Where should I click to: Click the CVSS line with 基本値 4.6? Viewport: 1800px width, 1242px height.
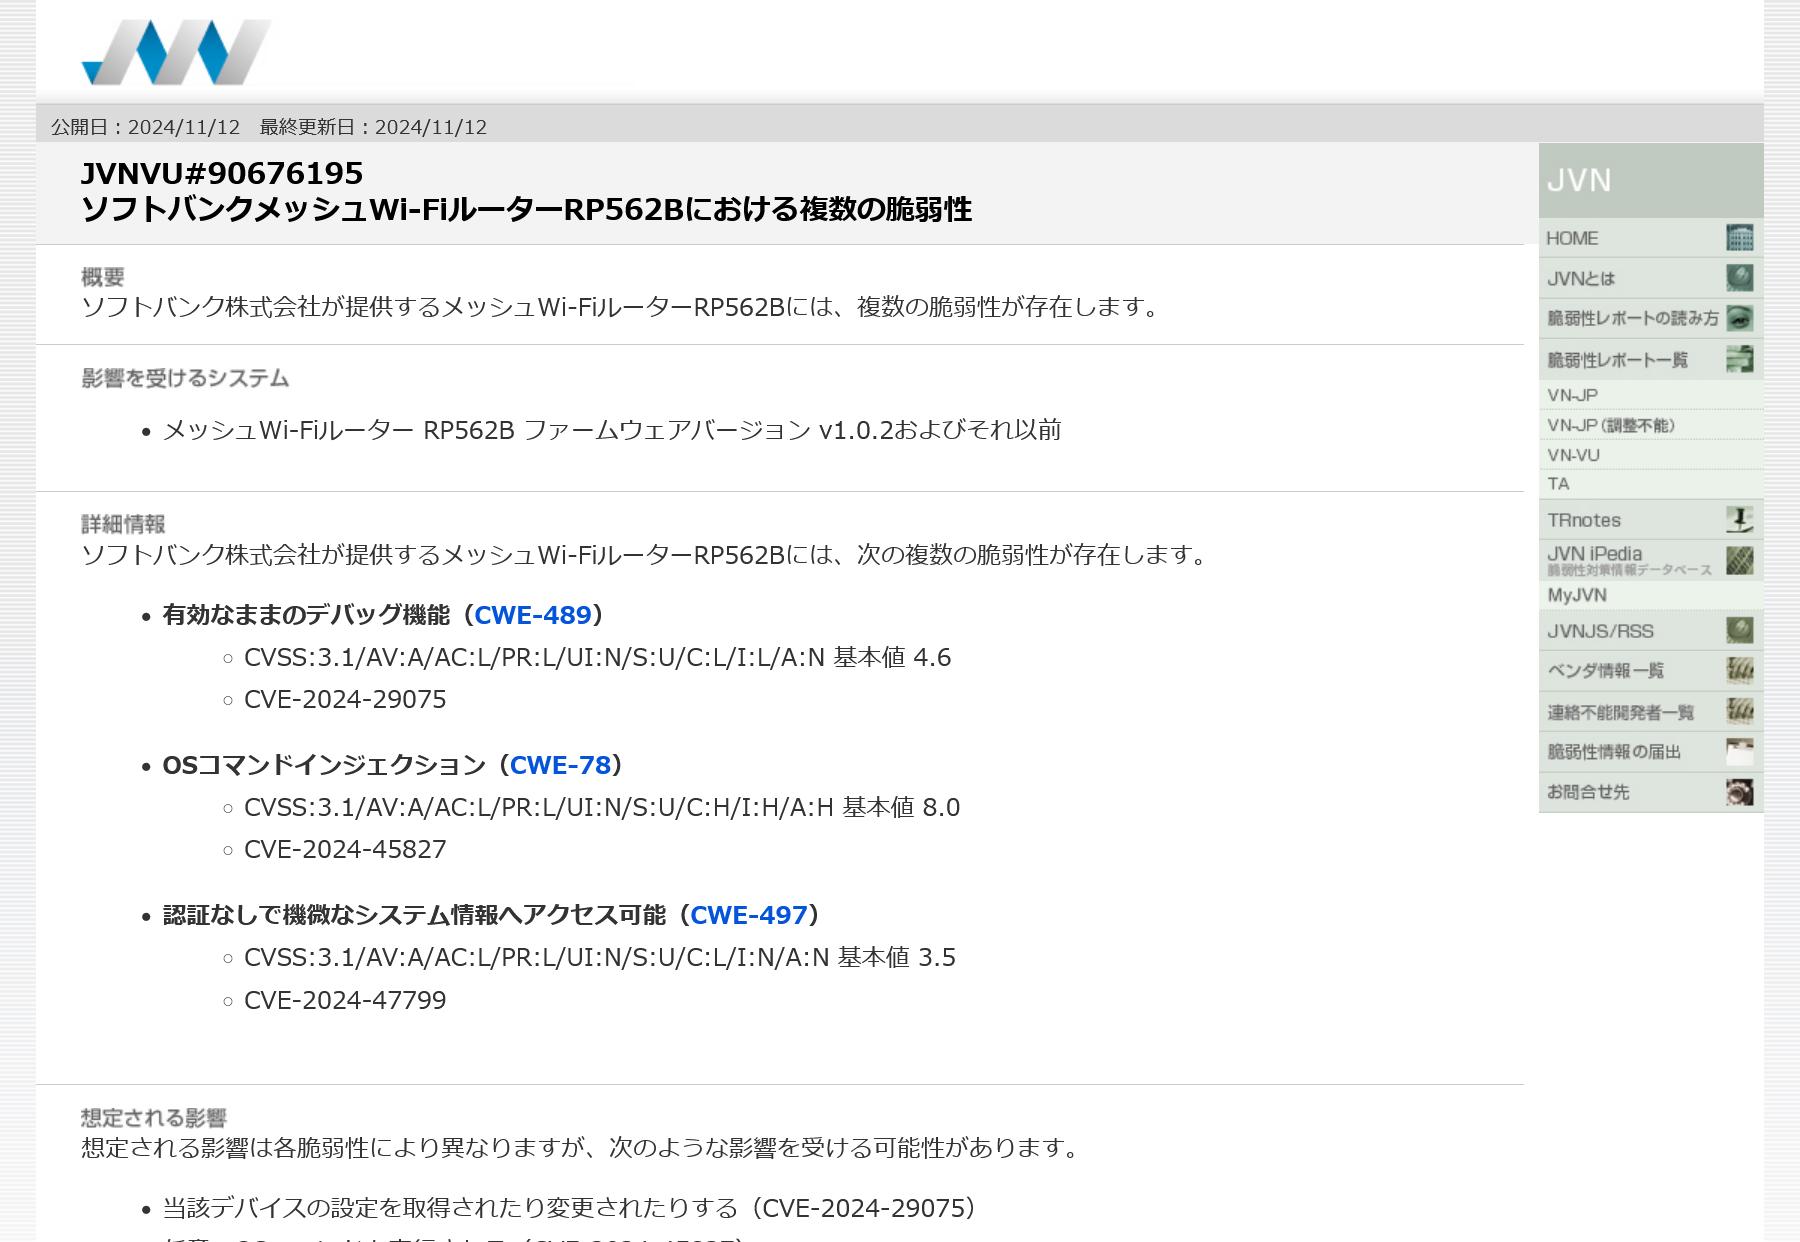[597, 657]
